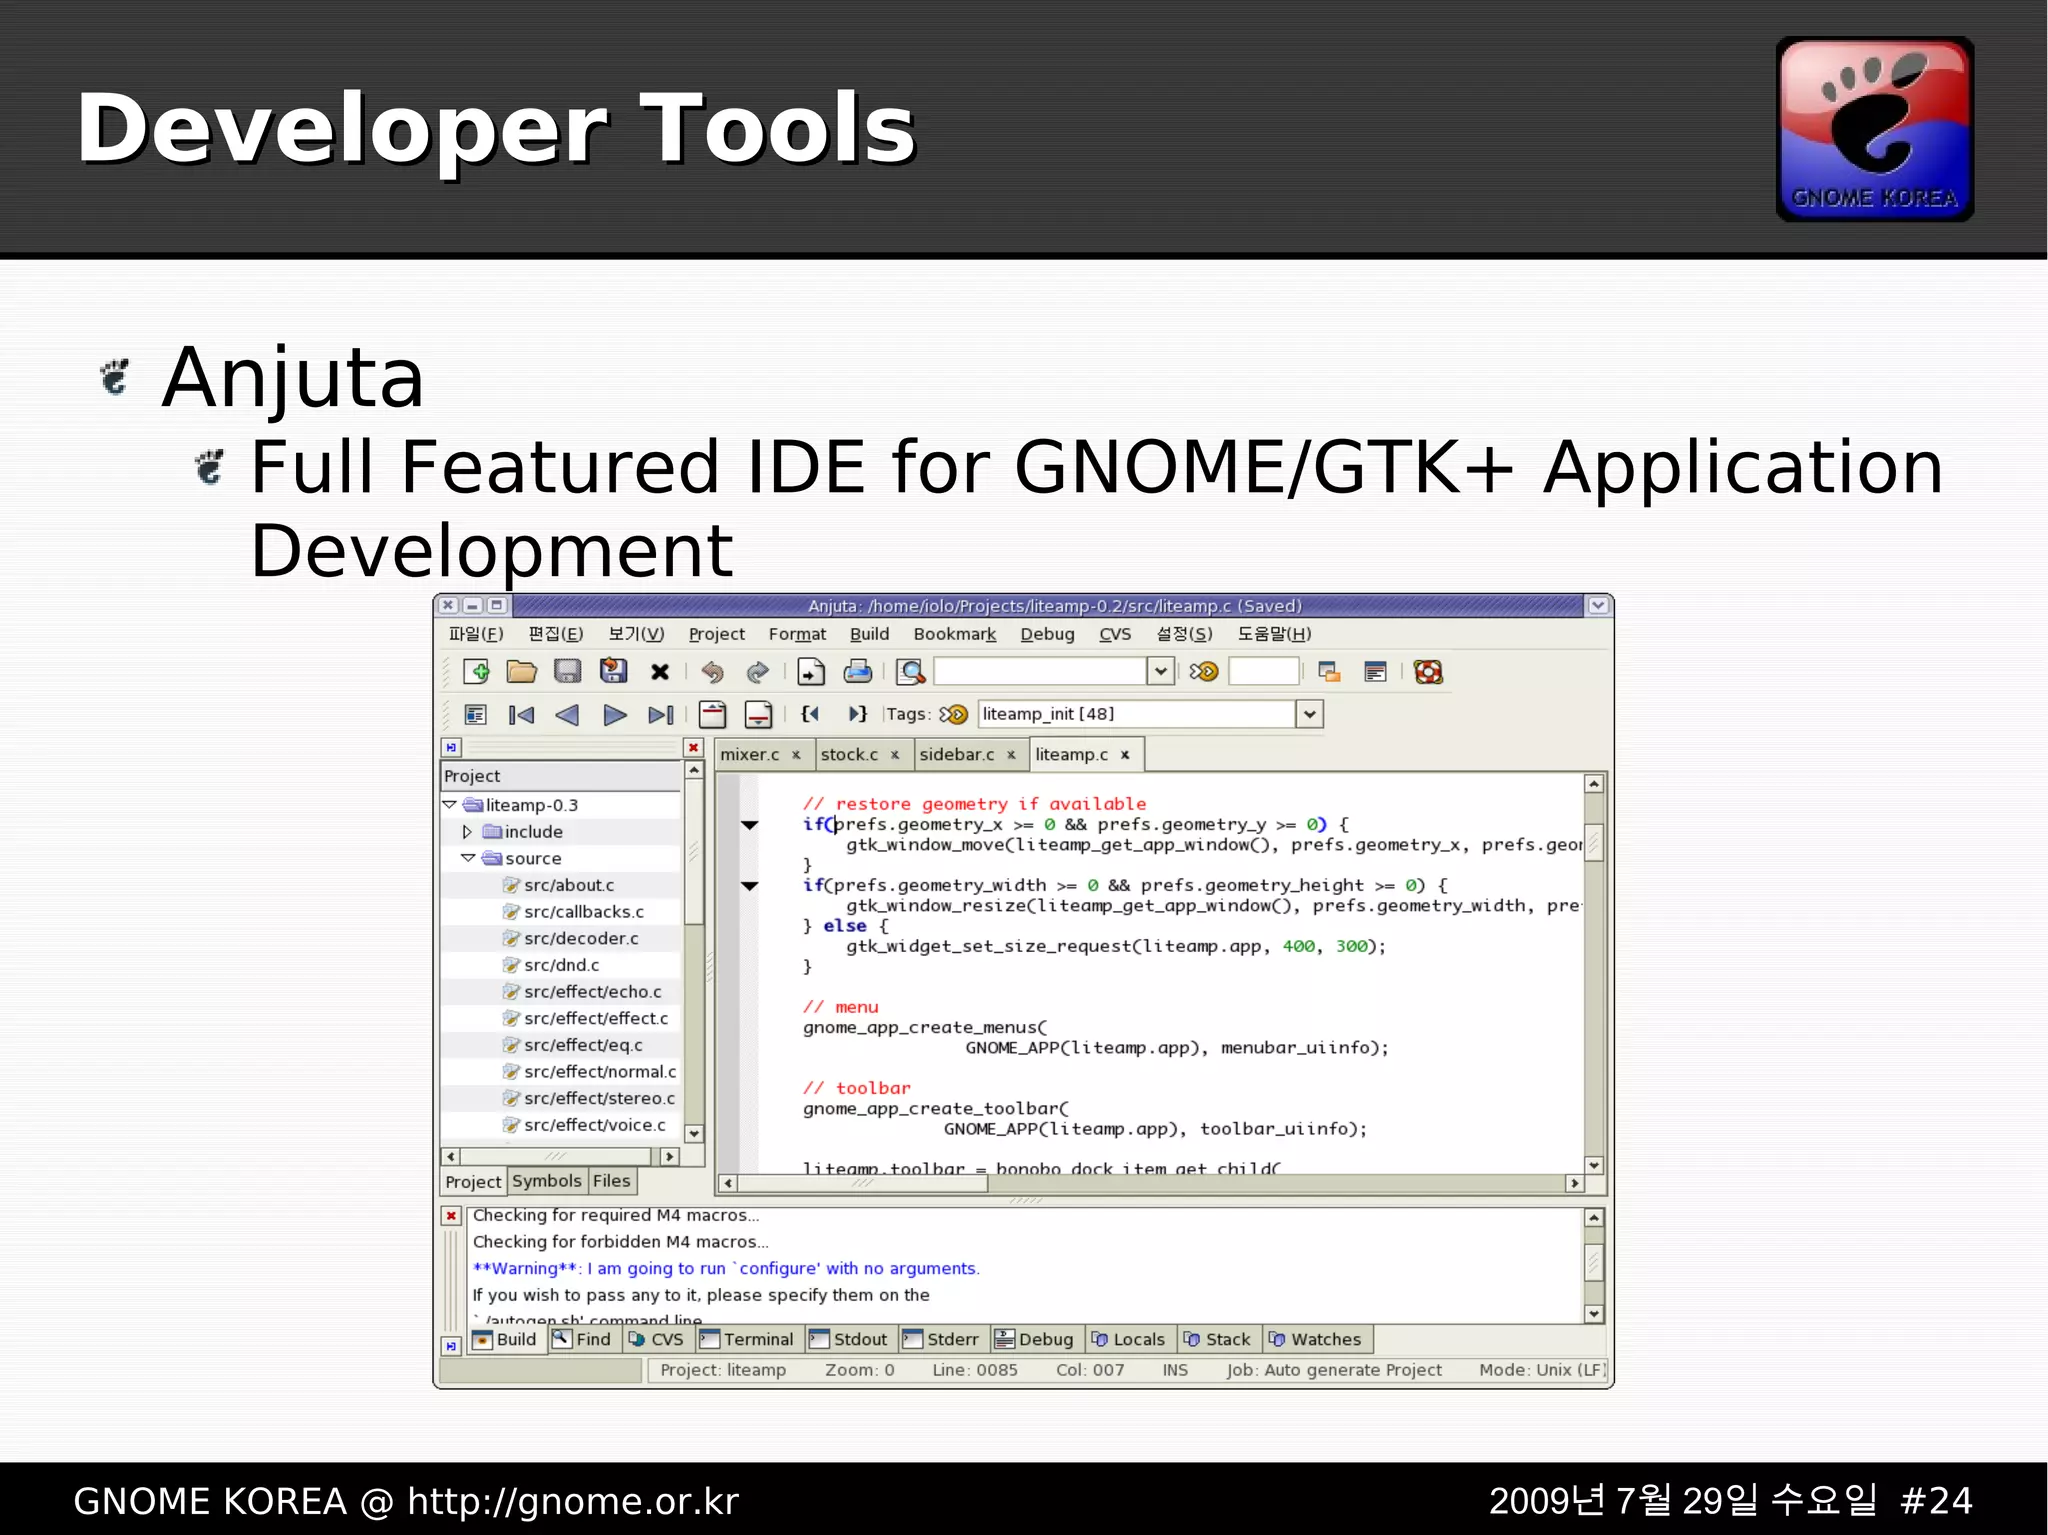Screen dimensions: 2048x1535
Task: Click the Save As toolbar icon
Action: tap(613, 671)
